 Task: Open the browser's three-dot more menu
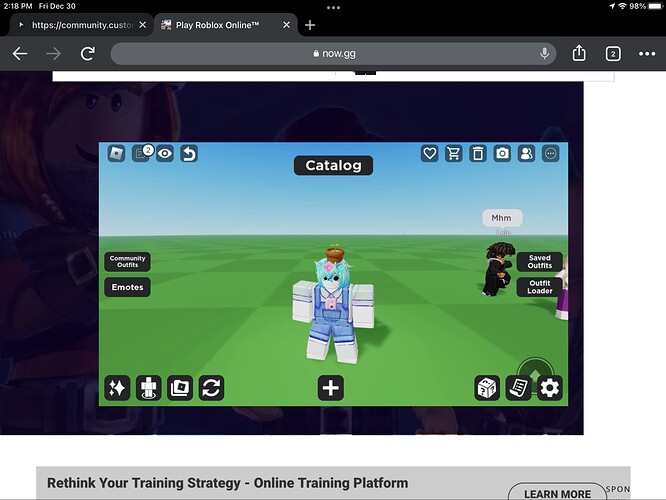pyautogui.click(x=645, y=53)
